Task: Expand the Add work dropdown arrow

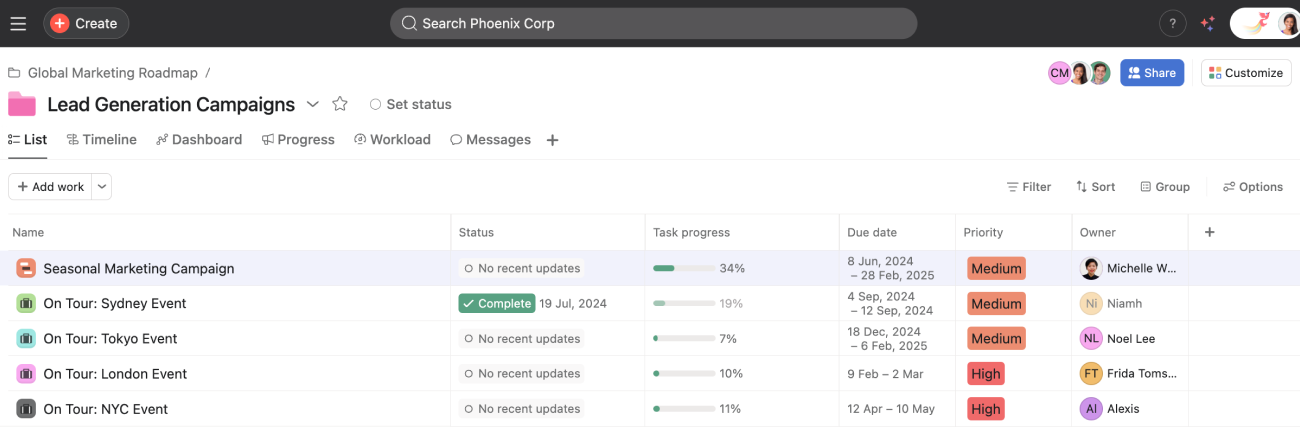Action: [102, 187]
